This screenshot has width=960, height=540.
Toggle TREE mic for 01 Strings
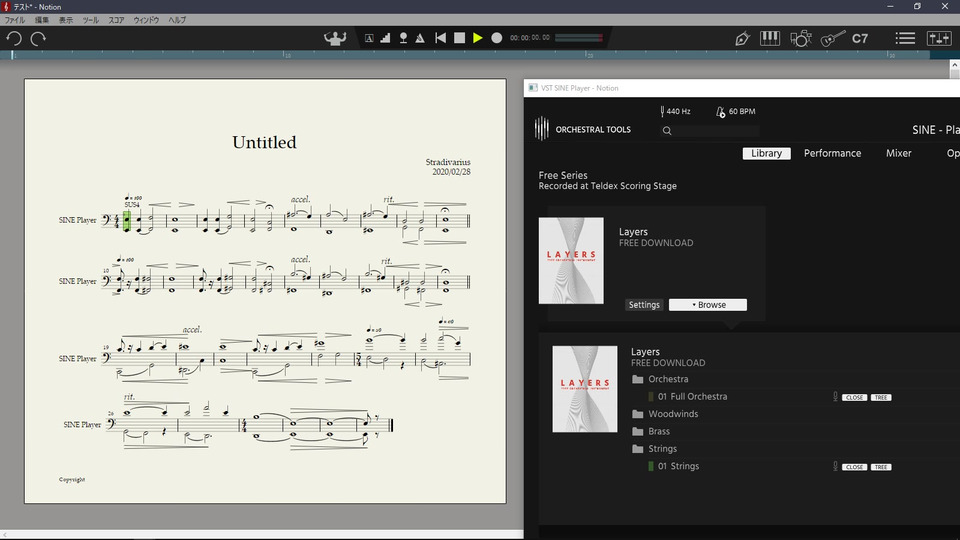tap(880, 467)
